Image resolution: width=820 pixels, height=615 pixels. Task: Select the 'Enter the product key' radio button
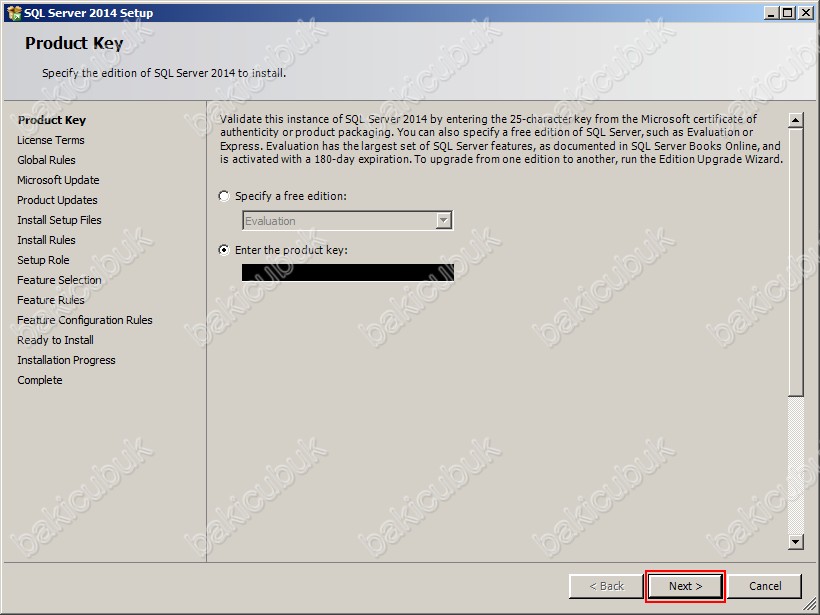point(224,250)
